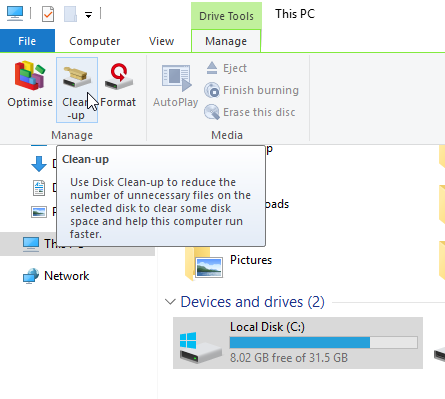Select Erase this disc icon
Screen dimensions: 445x399
pos(212,112)
